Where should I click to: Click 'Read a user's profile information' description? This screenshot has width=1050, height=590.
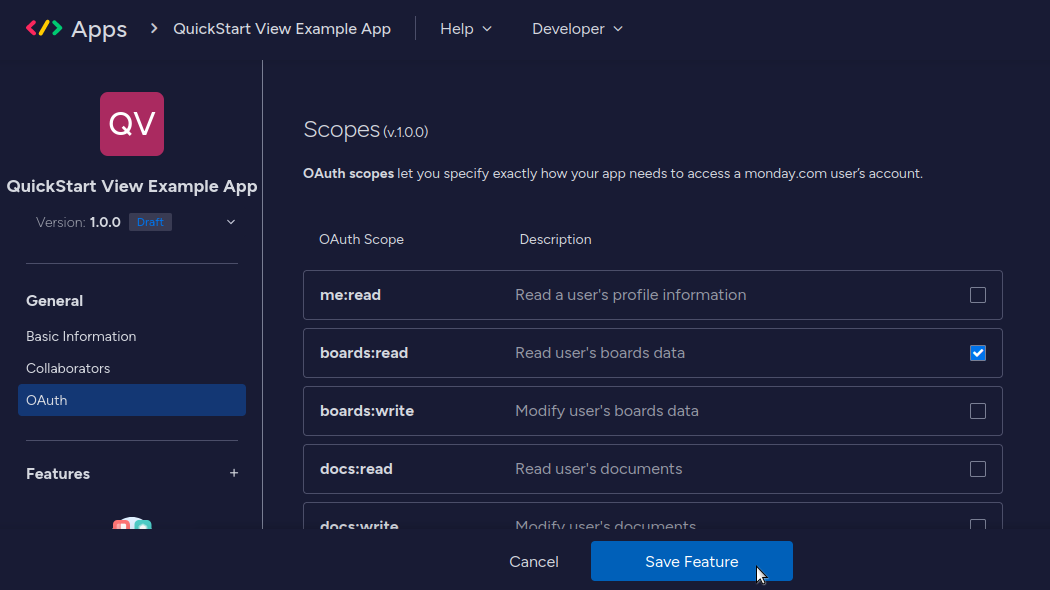coord(630,295)
